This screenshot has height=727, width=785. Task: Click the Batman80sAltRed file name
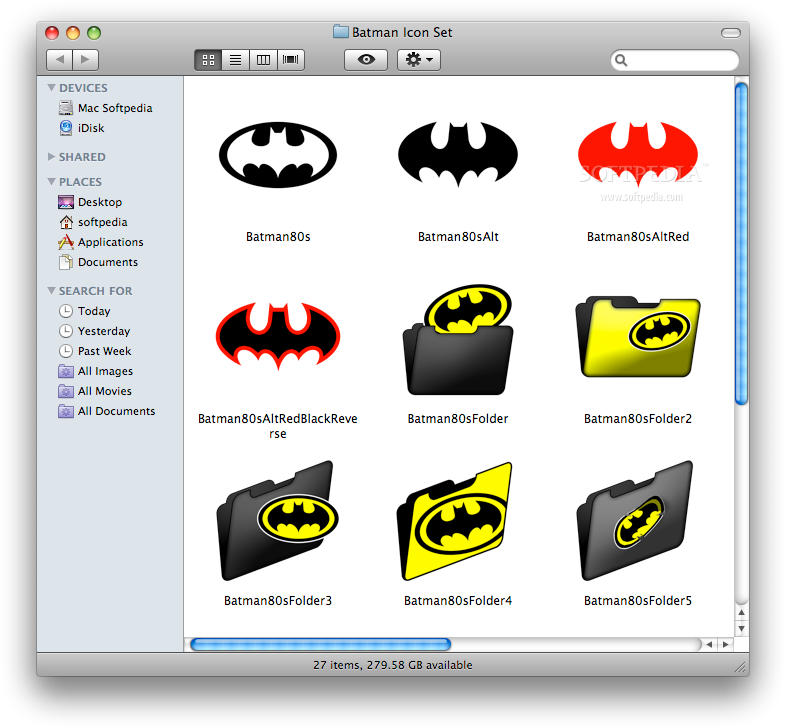point(638,237)
